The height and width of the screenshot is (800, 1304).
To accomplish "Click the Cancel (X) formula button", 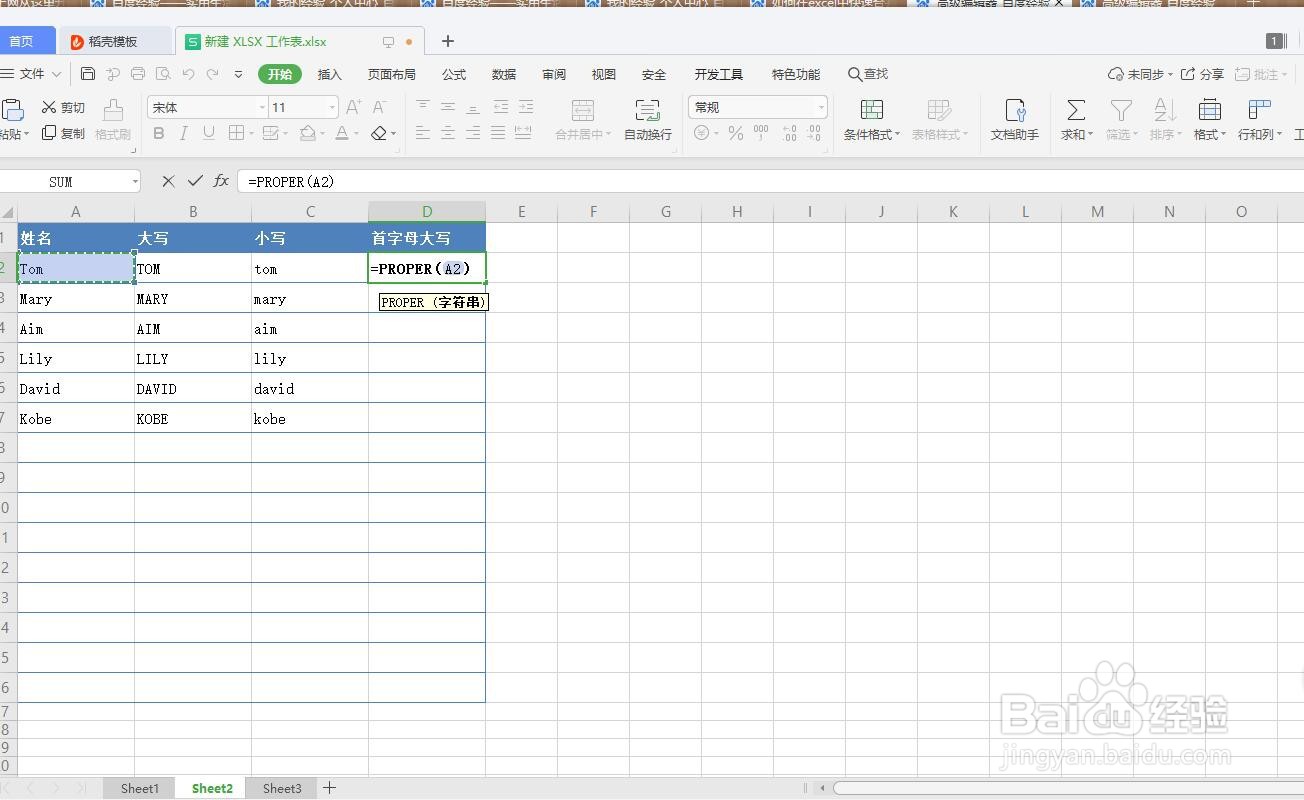I will pyautogui.click(x=168, y=181).
